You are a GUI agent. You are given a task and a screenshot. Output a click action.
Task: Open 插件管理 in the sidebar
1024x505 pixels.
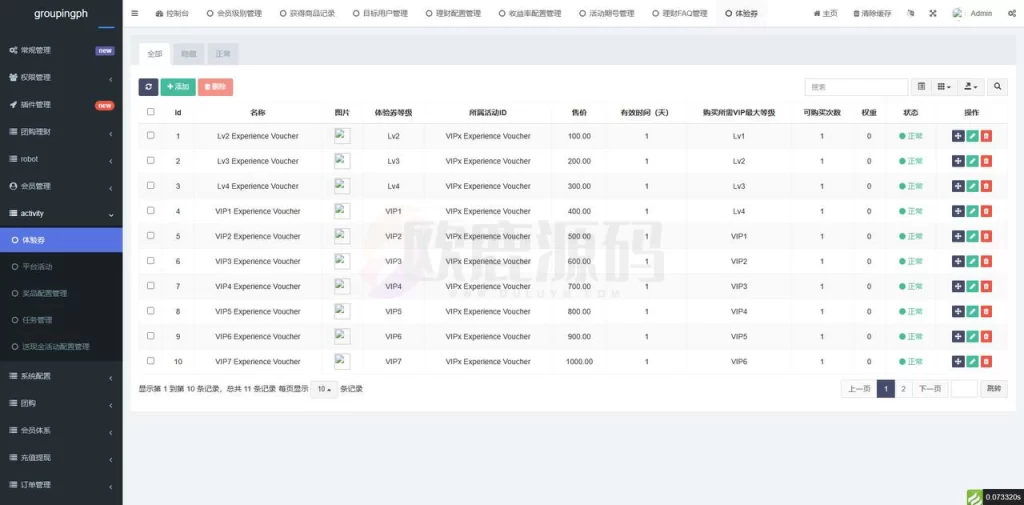[61, 105]
